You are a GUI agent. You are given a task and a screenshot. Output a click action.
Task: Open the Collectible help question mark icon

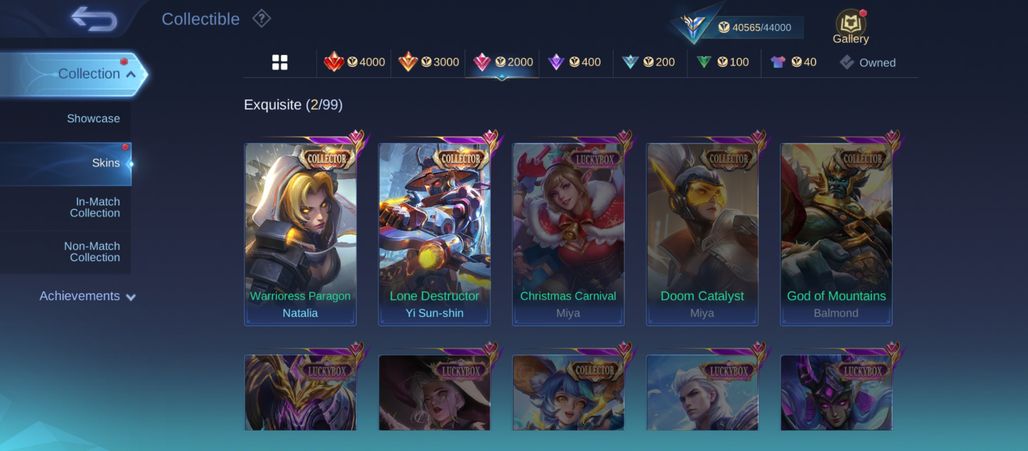pyautogui.click(x=262, y=19)
